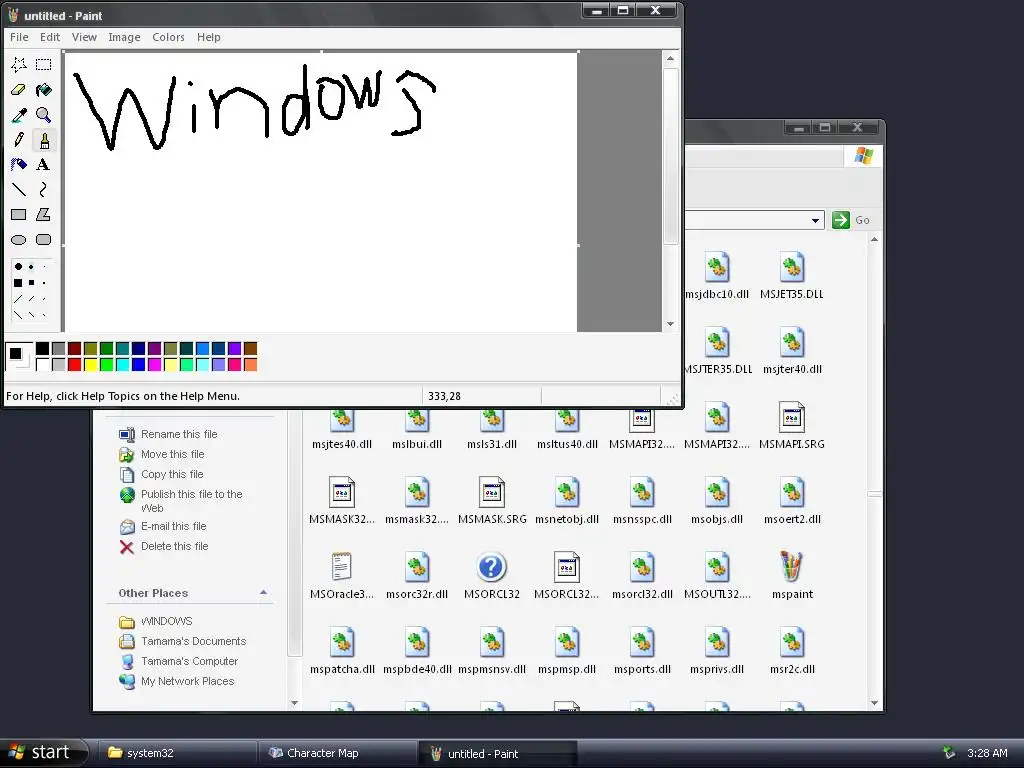Click the system tray notification icon

click(949, 753)
